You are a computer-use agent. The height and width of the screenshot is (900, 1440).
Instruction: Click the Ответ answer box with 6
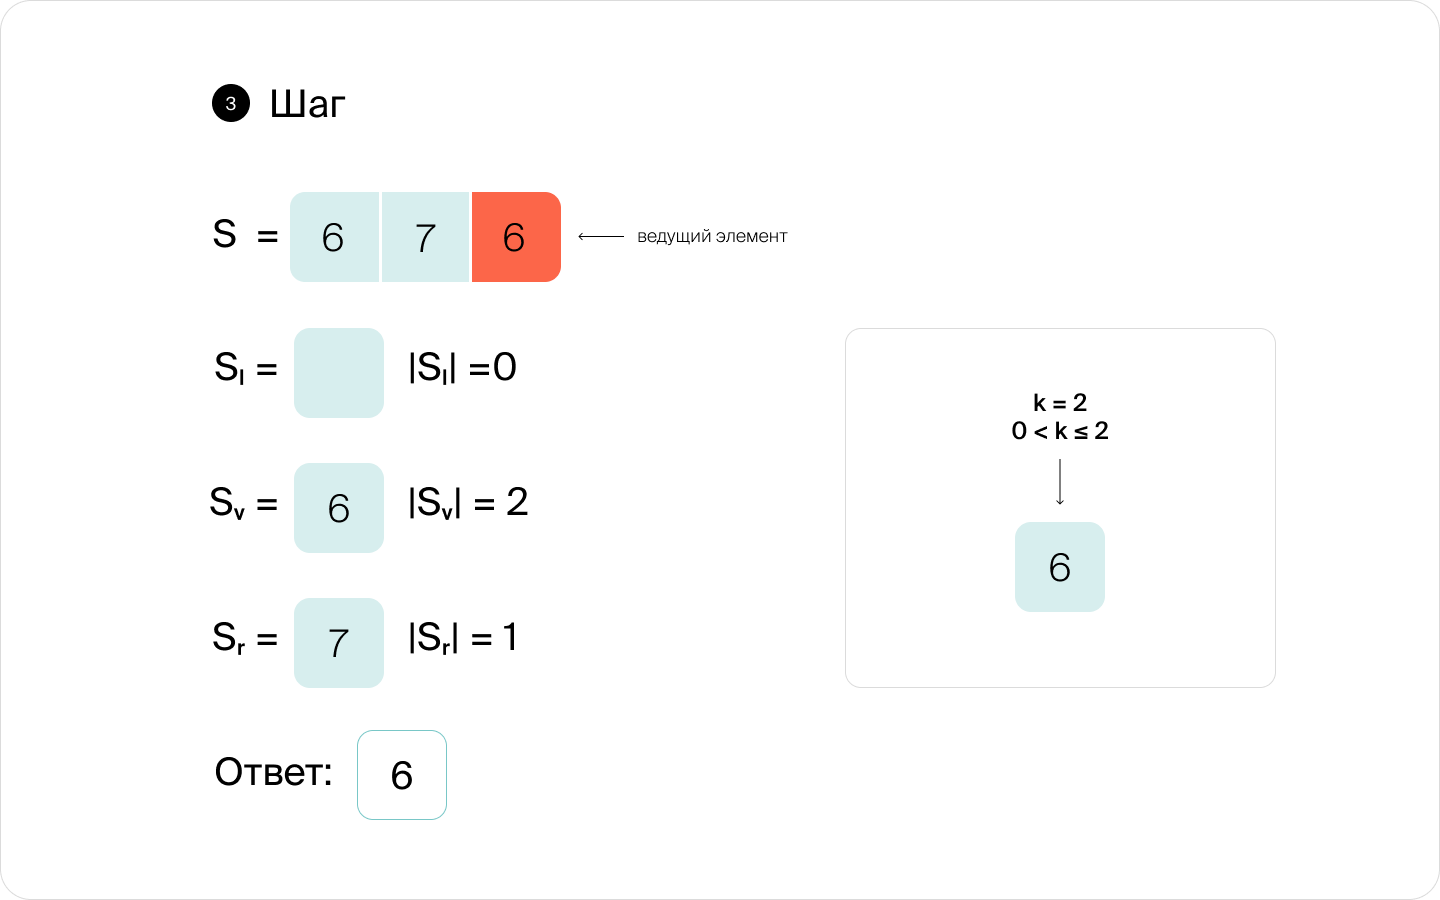coord(402,775)
